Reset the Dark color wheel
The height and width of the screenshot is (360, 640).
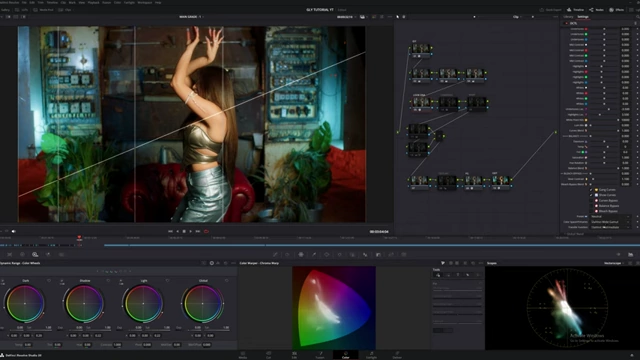(49, 280)
